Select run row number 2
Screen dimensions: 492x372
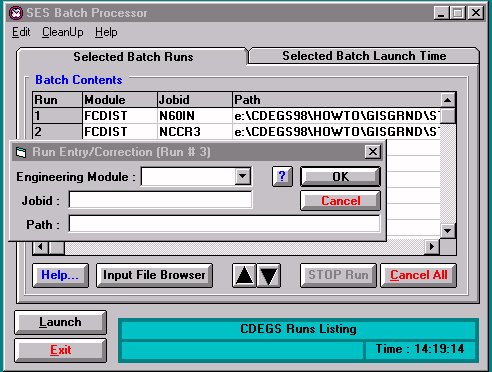coord(57,132)
